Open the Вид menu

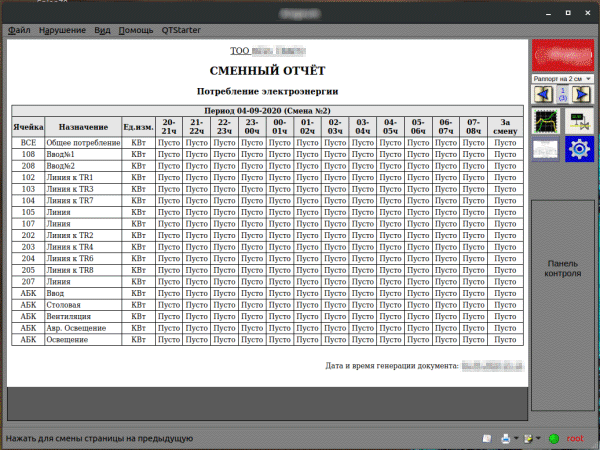pos(102,30)
